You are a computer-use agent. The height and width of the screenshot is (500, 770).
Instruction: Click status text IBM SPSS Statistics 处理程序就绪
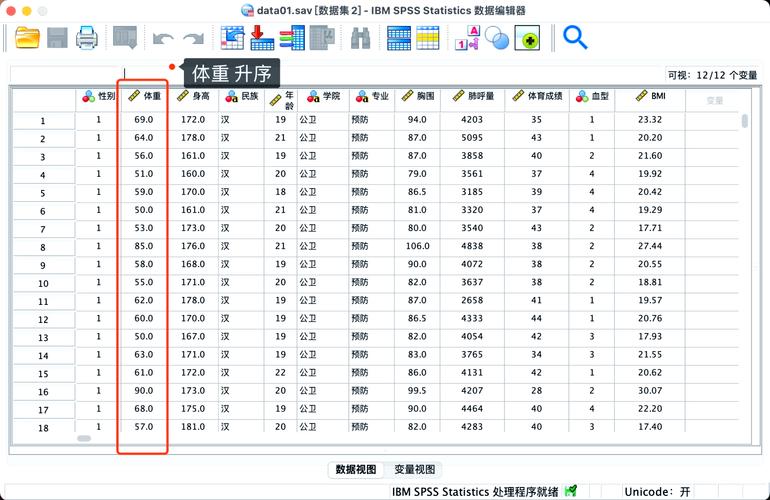[475, 492]
